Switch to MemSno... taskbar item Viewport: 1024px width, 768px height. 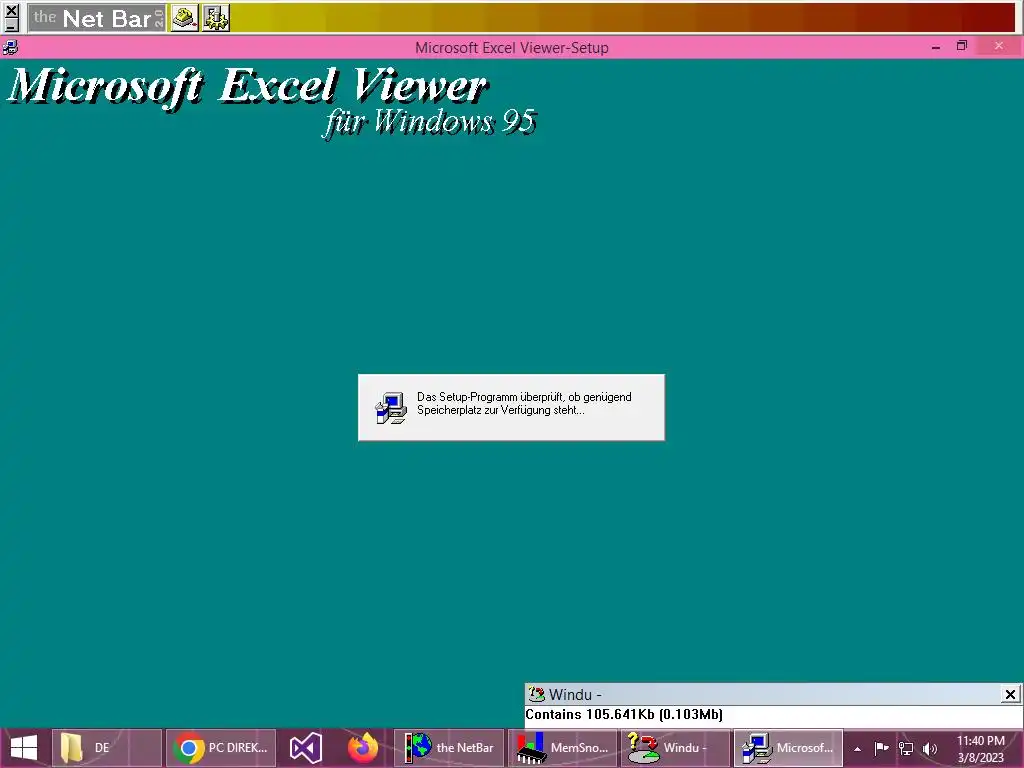point(562,748)
